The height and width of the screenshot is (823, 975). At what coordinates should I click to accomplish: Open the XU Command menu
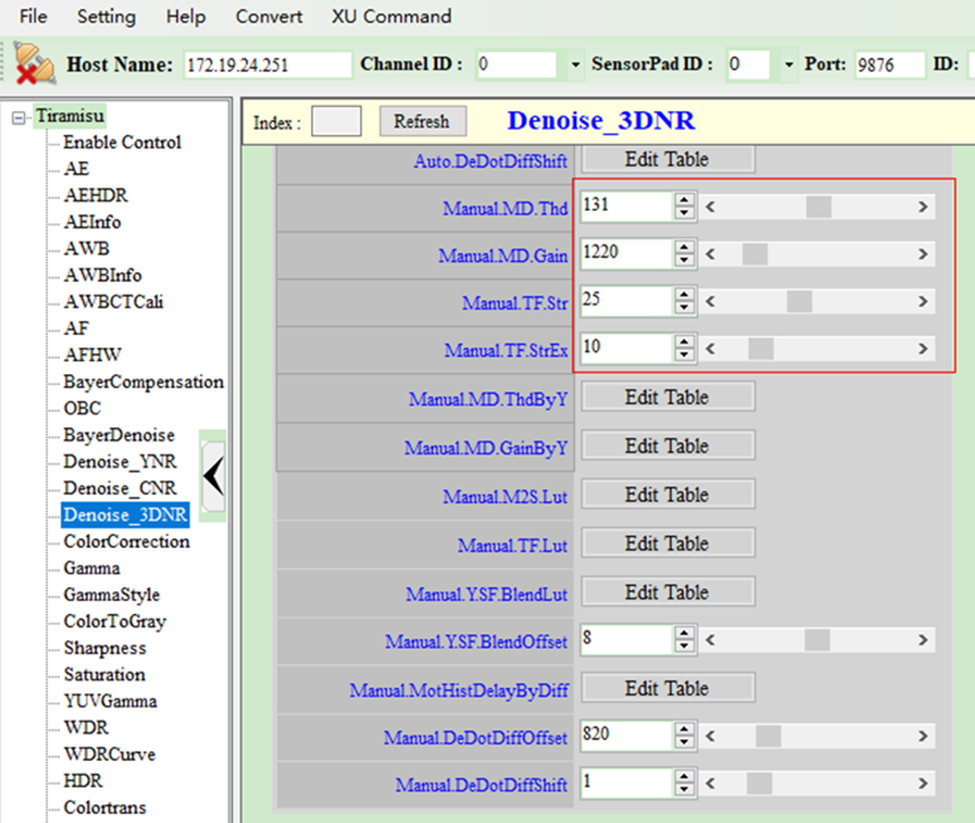click(x=391, y=17)
